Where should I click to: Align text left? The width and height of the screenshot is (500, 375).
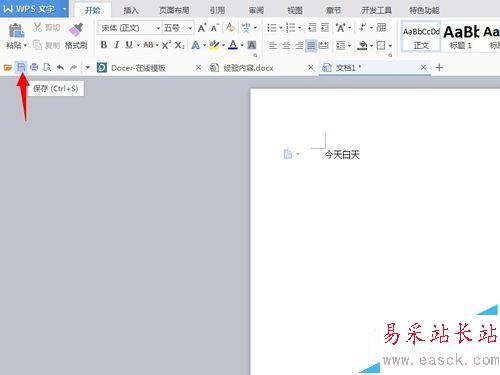coord(273,45)
